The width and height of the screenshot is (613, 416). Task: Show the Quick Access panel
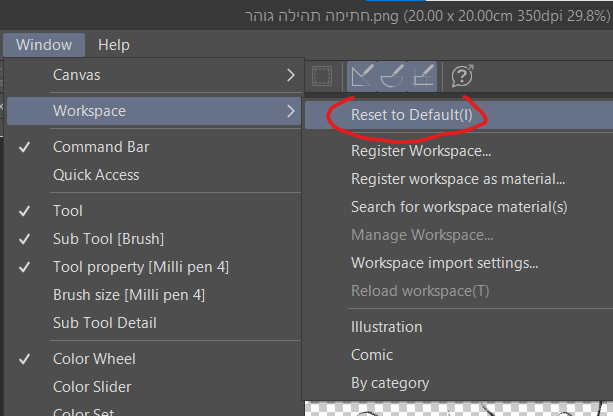(154, 175)
